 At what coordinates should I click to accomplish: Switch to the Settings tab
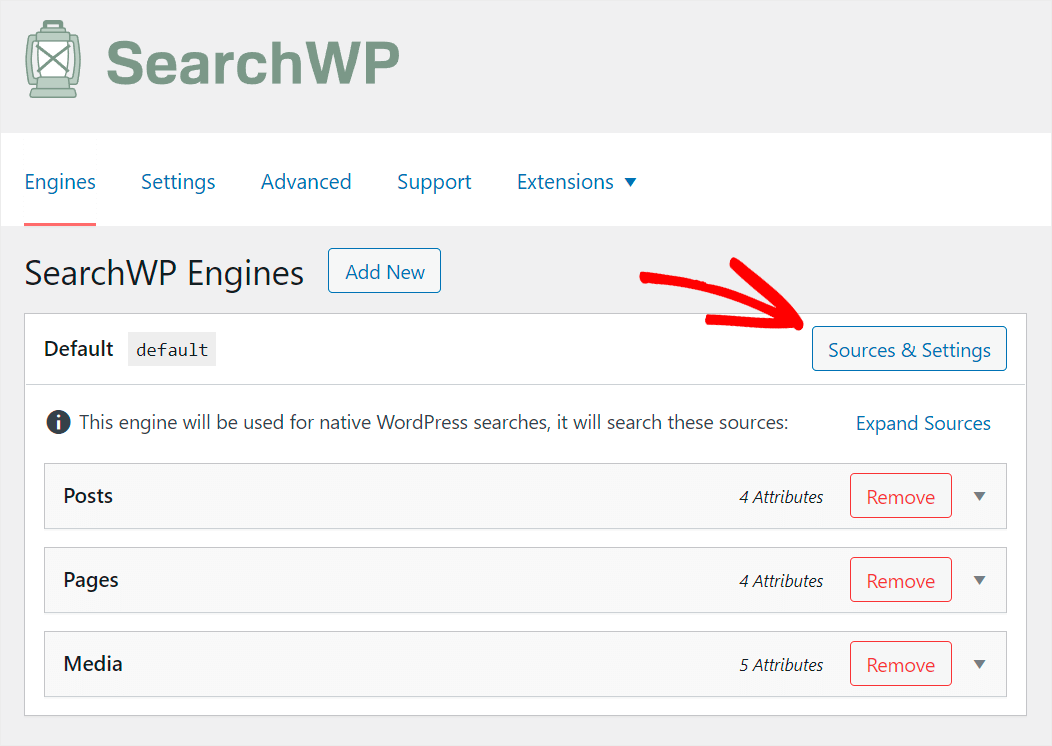coord(178,182)
